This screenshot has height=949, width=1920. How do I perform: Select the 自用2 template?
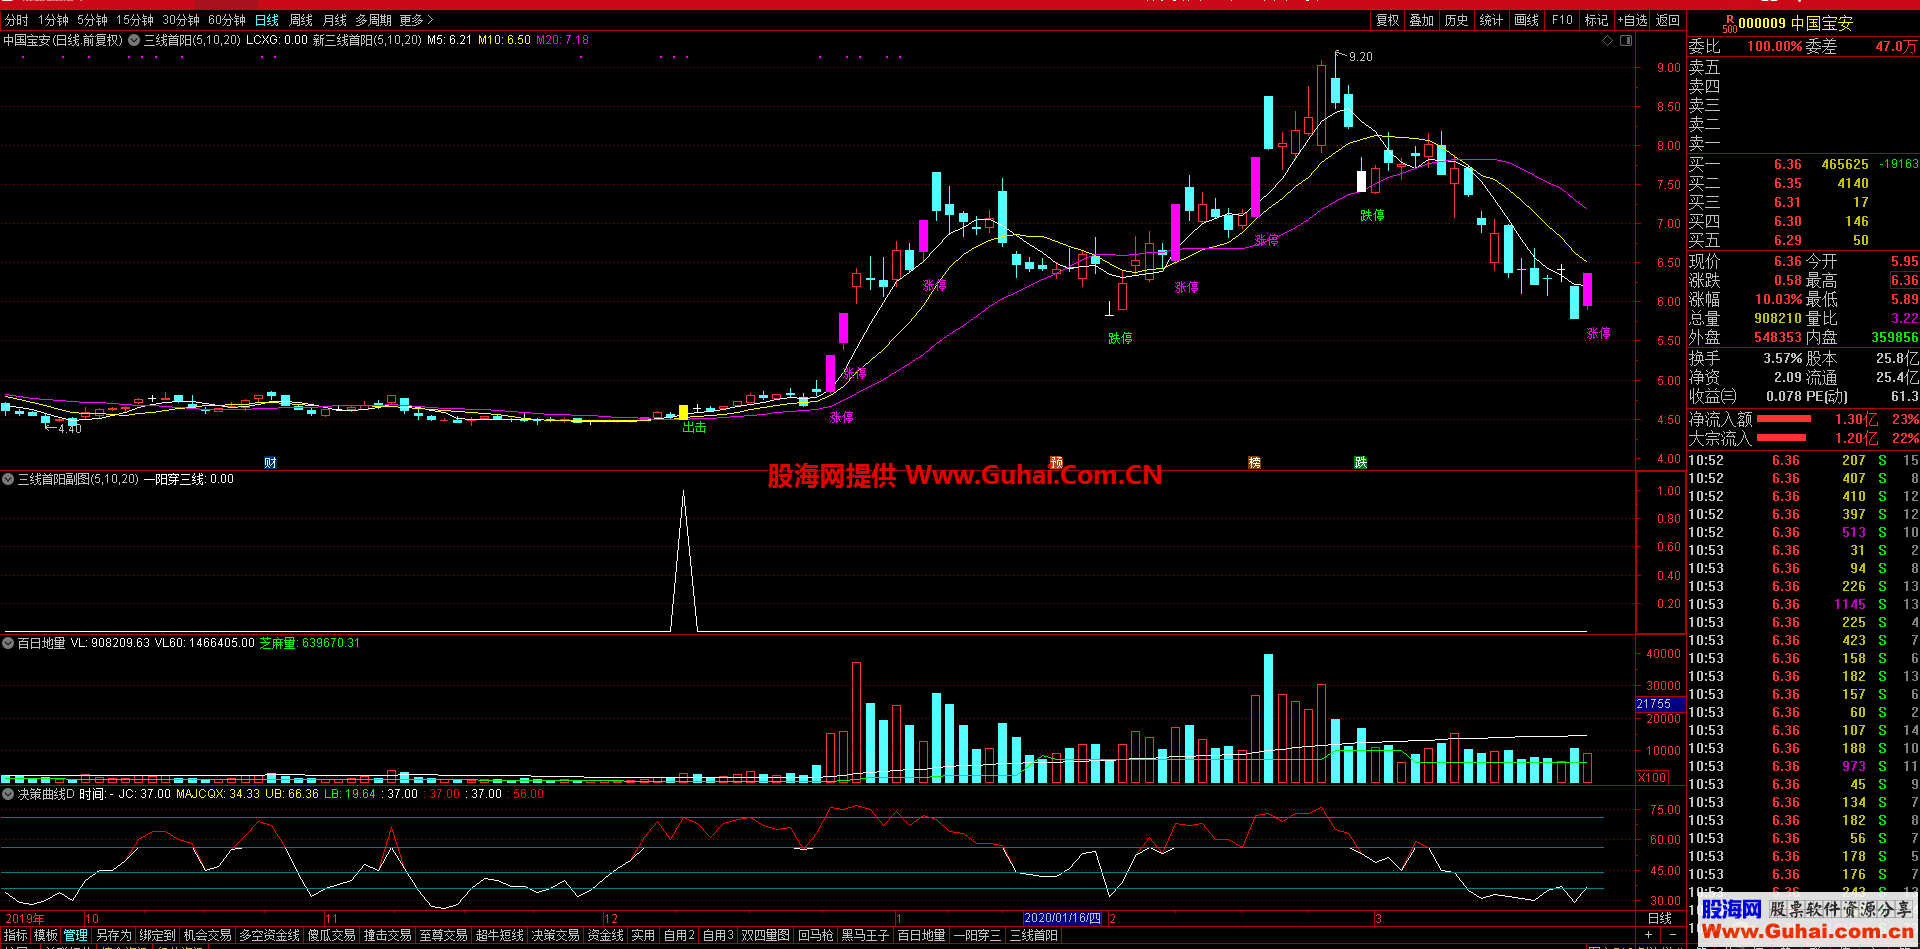679,935
